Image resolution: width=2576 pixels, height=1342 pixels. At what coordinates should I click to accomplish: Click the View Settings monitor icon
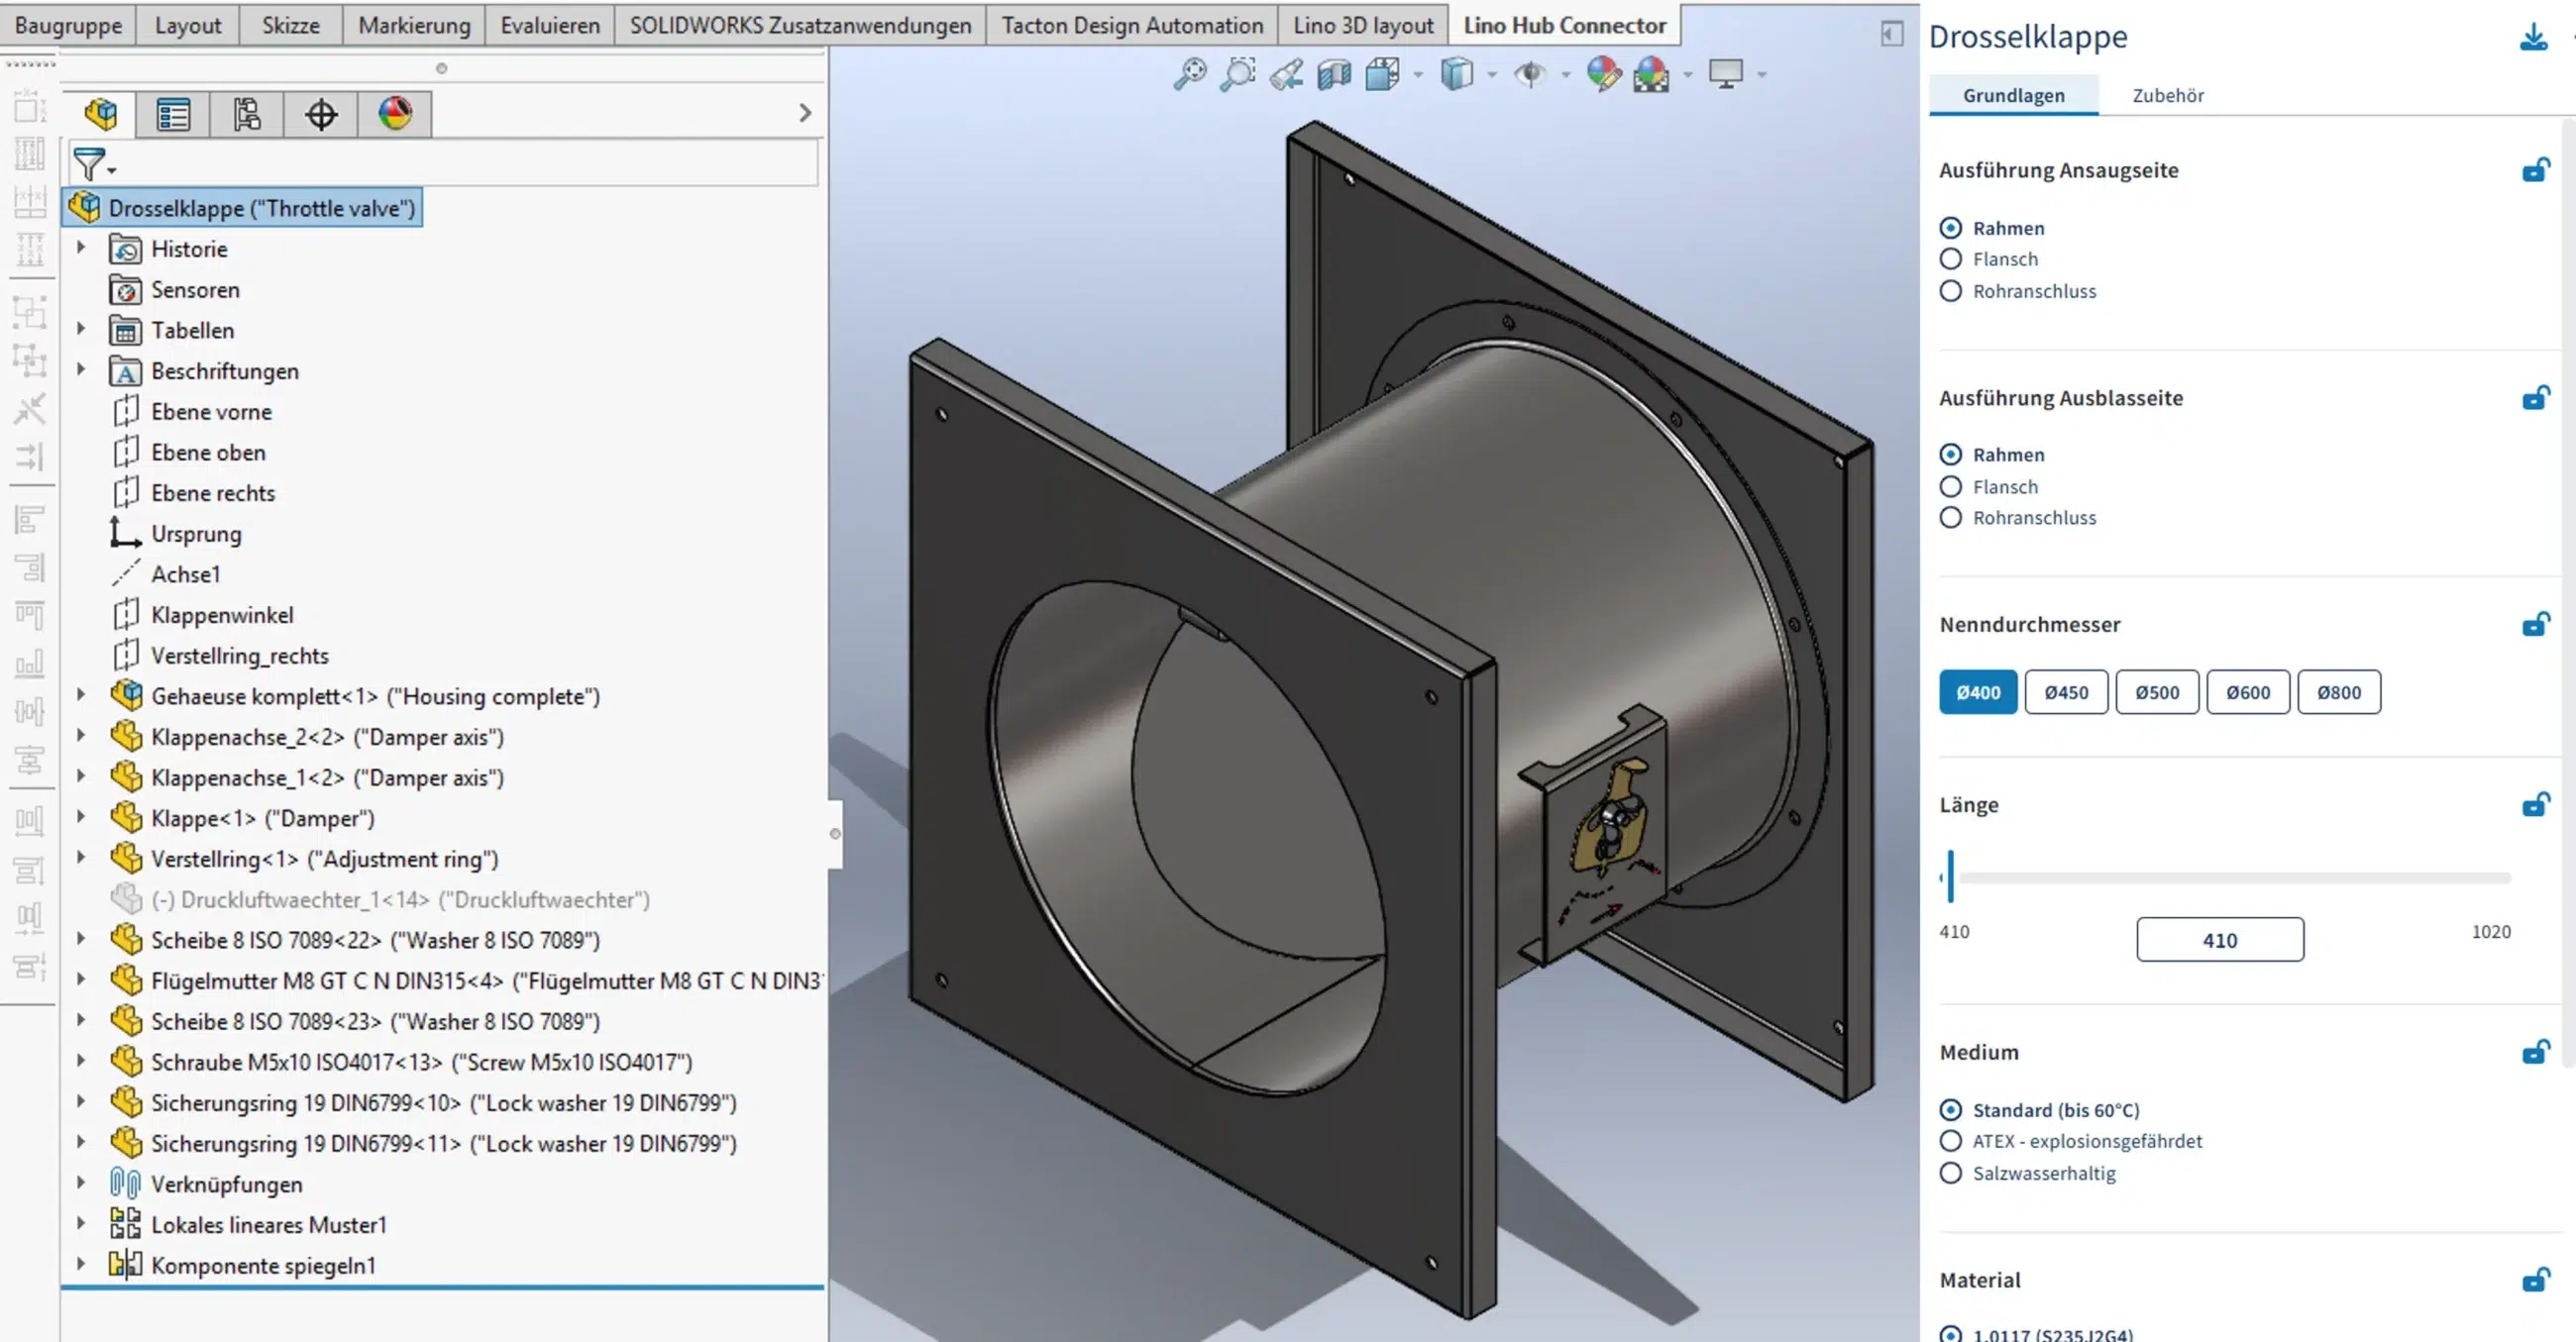tap(1726, 74)
